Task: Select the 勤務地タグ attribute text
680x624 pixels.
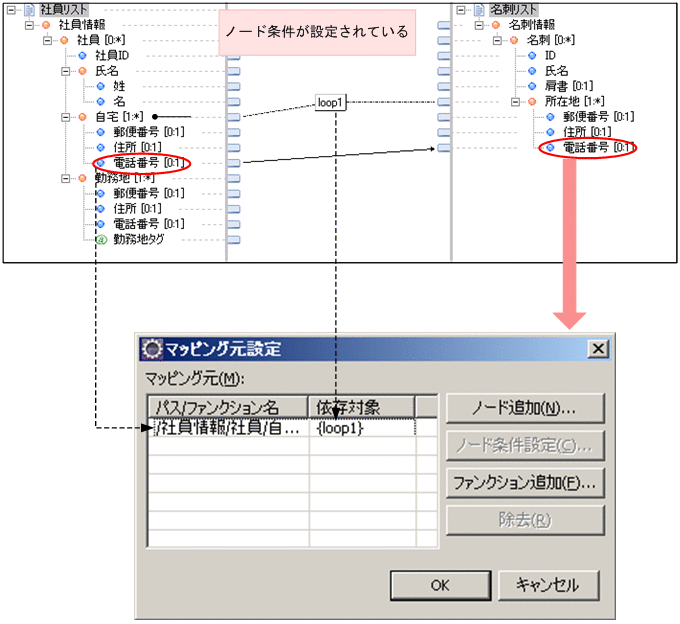Action: click(139, 239)
